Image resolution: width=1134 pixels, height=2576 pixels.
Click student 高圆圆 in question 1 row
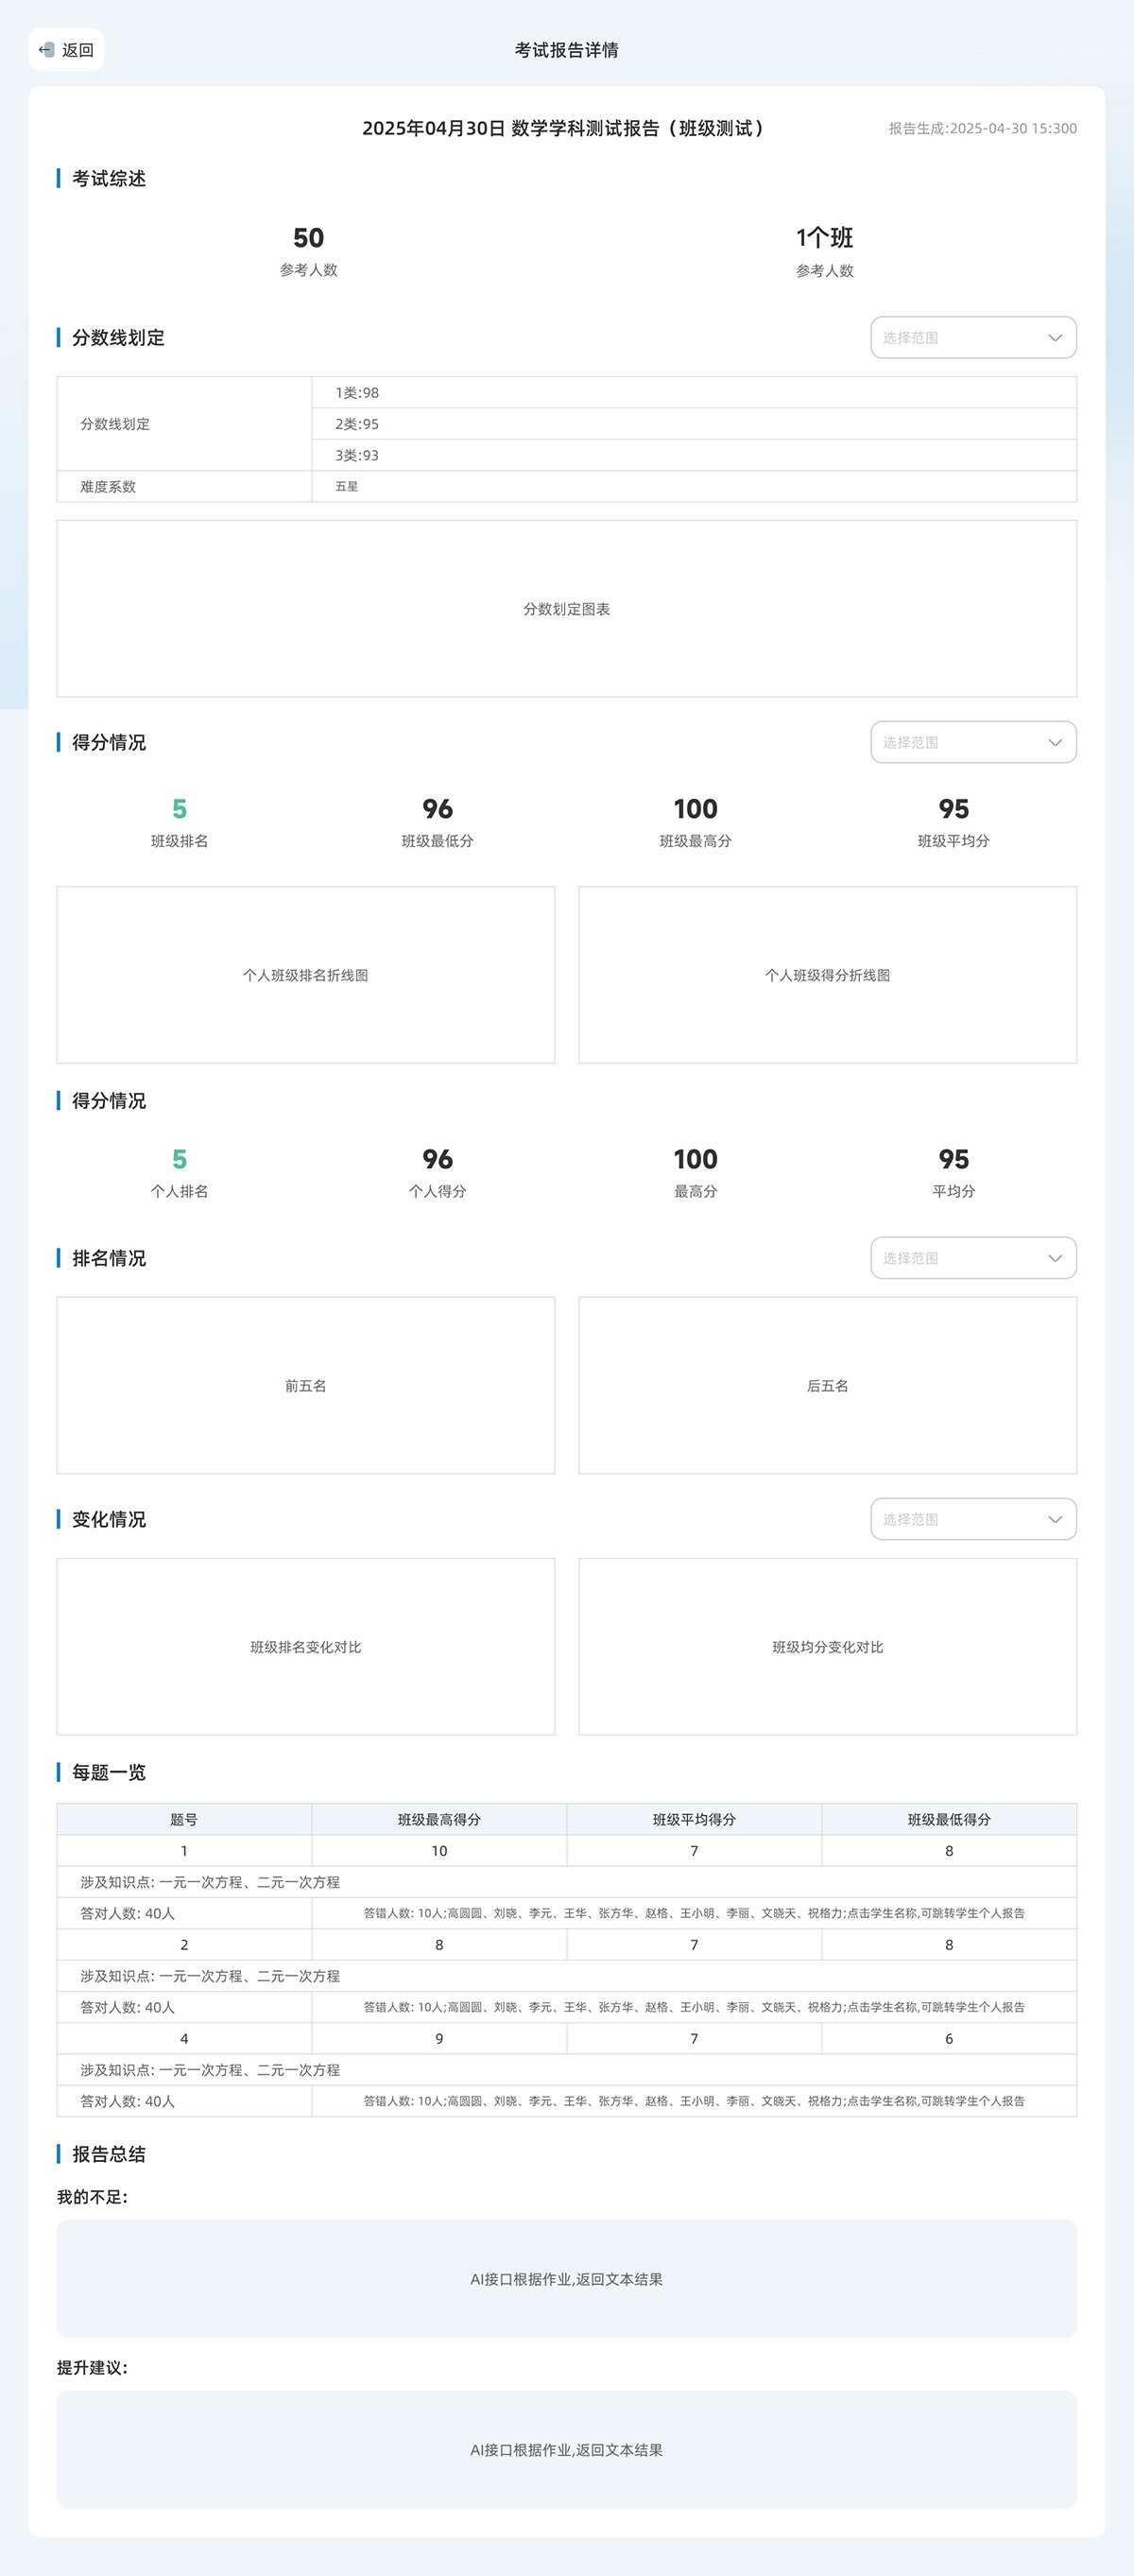click(x=465, y=1913)
